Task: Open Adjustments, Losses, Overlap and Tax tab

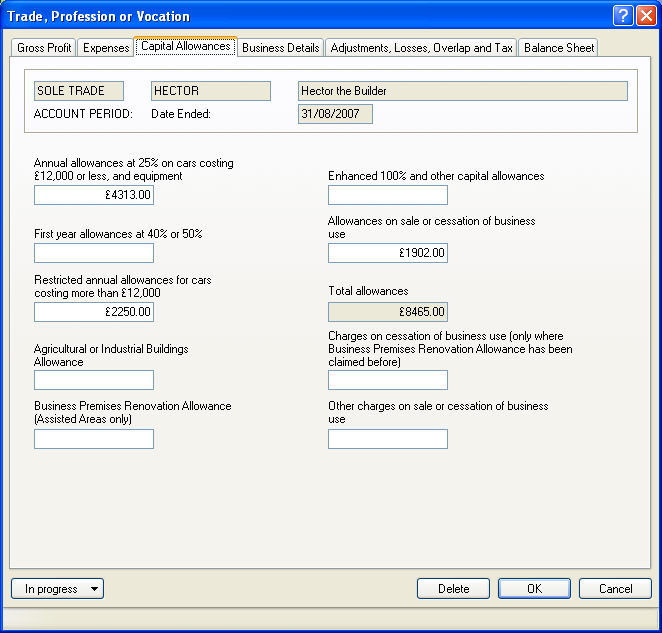Action: [421, 48]
